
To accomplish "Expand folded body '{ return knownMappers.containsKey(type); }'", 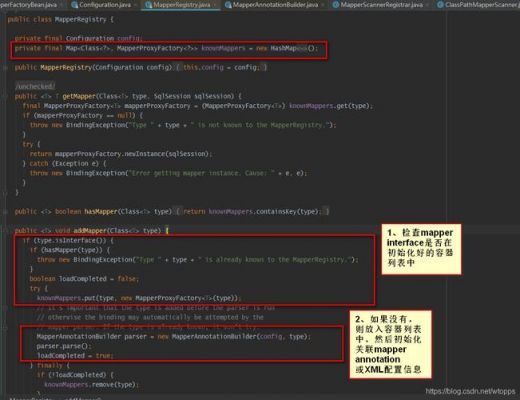I will click(252, 211).
